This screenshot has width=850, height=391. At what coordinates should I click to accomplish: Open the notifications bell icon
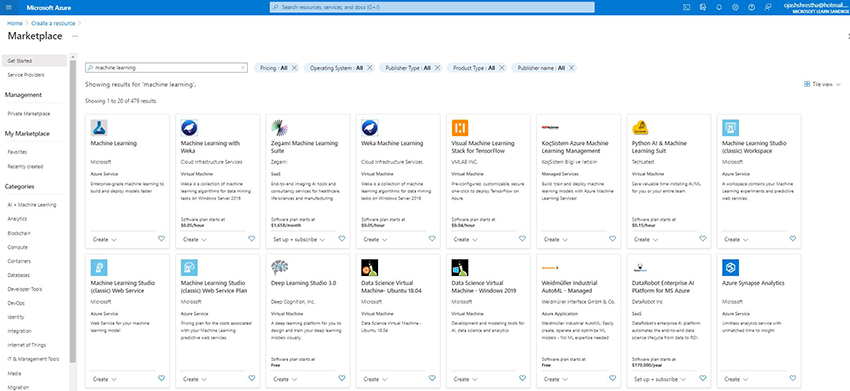tap(719, 7)
